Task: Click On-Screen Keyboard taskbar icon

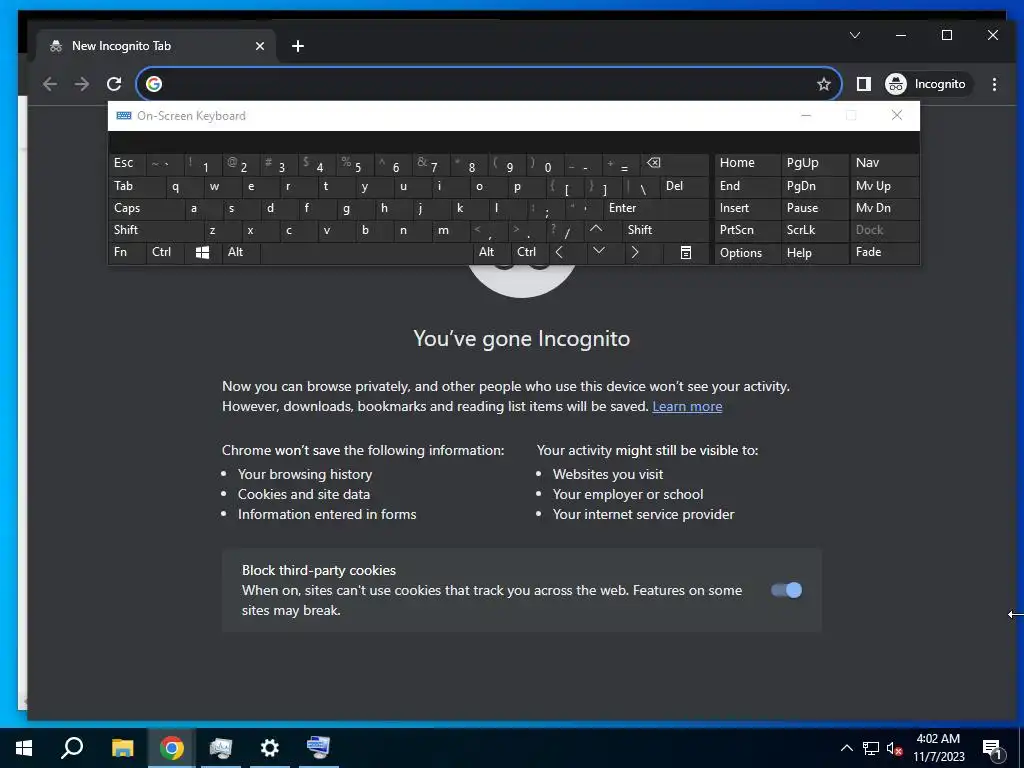Action: [319, 748]
